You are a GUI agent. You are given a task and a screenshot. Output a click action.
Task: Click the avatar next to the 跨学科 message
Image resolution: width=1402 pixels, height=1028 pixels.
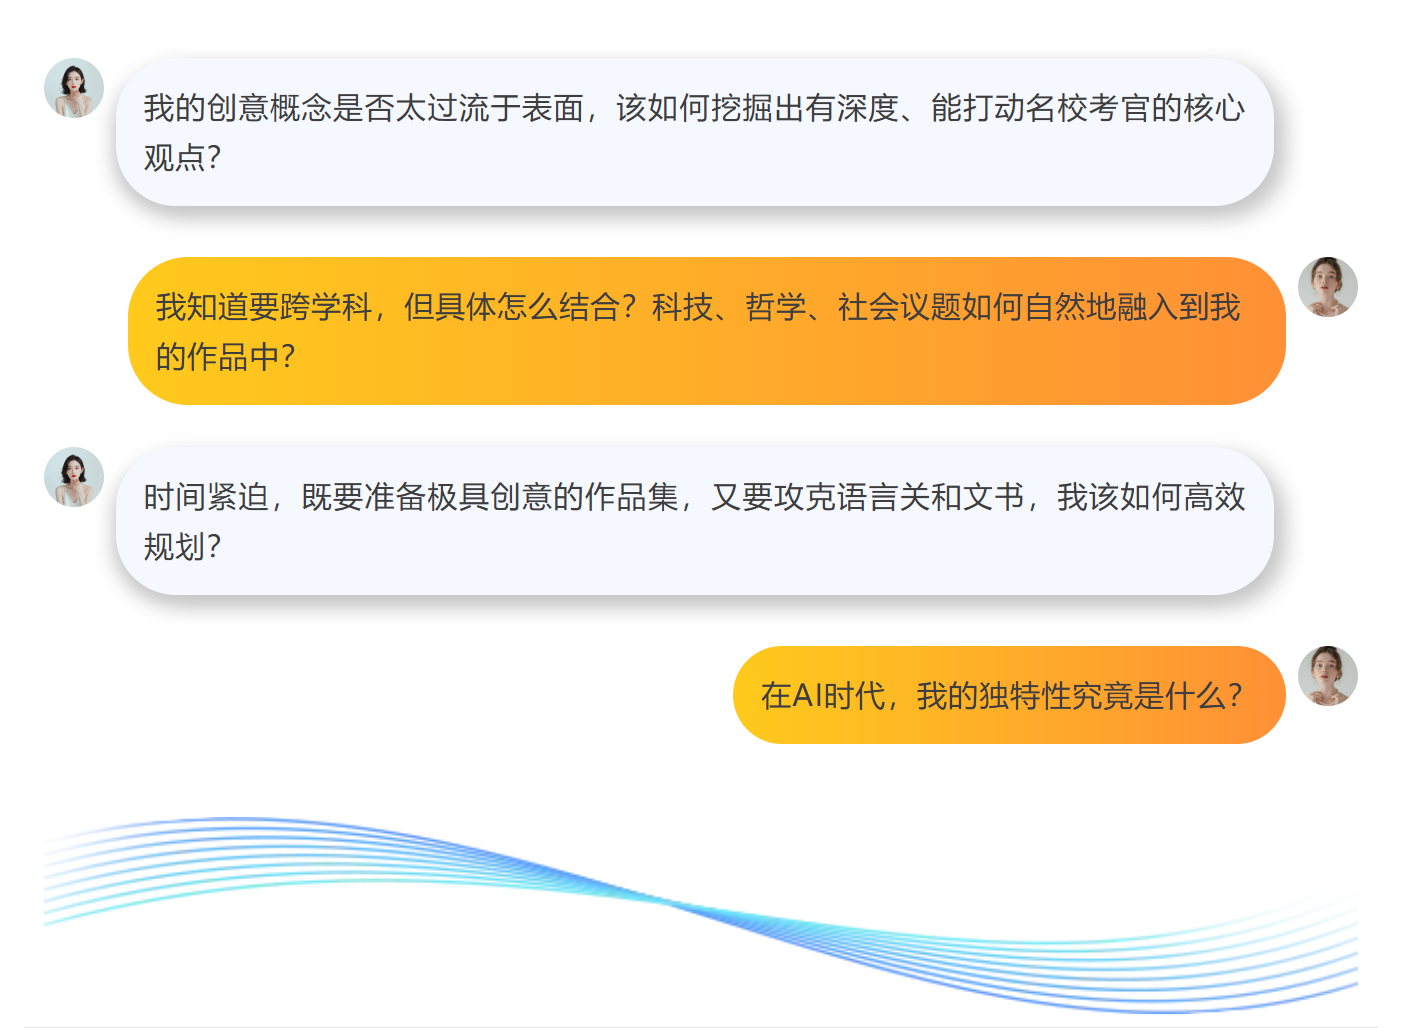click(x=1327, y=287)
